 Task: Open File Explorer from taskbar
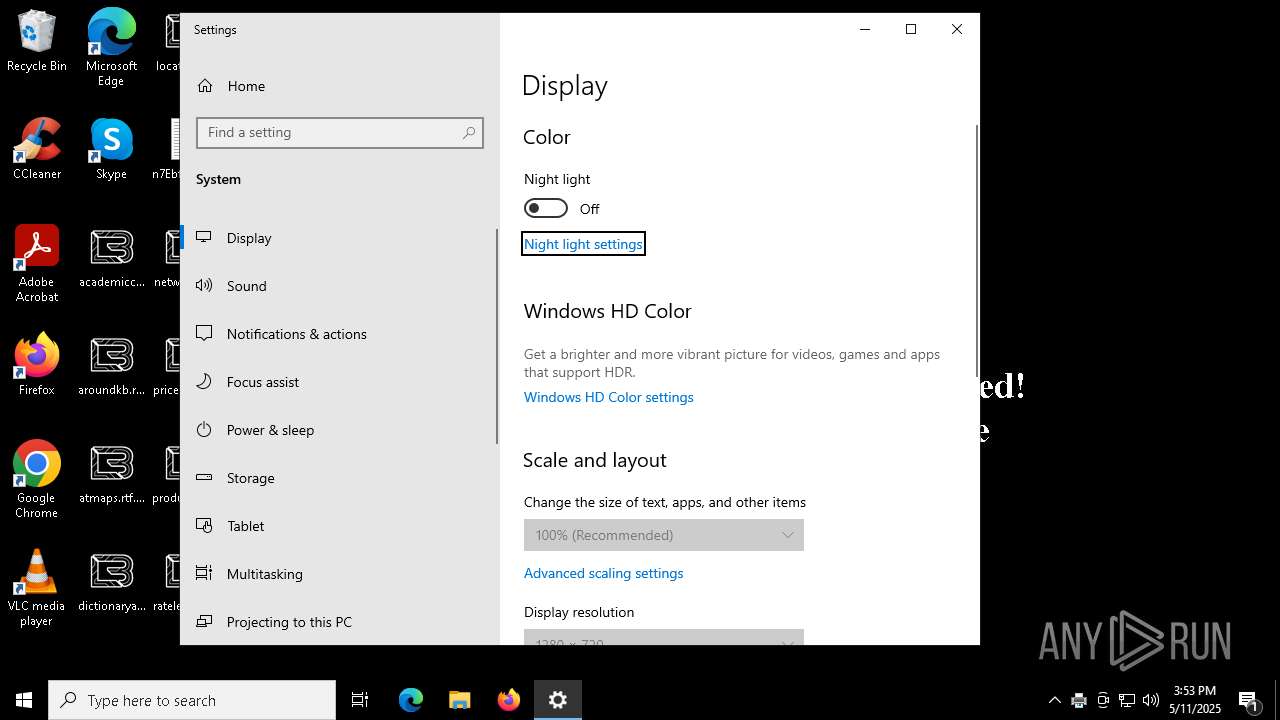[460, 700]
